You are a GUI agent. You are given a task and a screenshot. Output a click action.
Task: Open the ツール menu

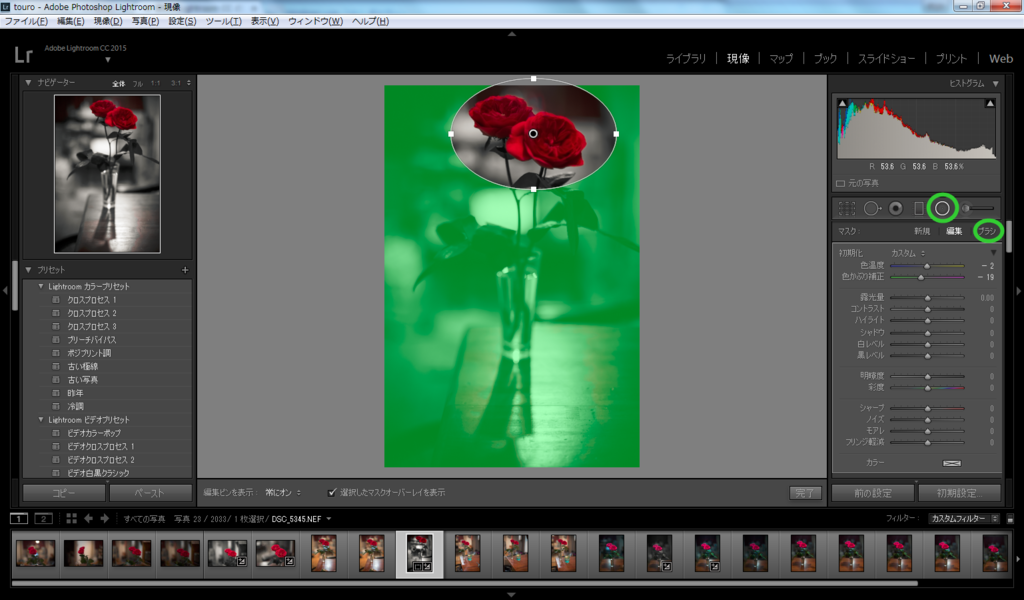223,21
